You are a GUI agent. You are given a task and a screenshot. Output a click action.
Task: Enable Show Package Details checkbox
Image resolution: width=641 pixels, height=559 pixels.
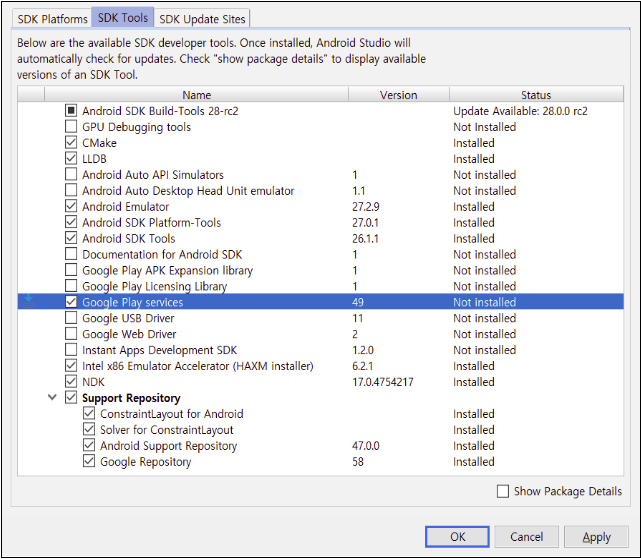point(503,491)
